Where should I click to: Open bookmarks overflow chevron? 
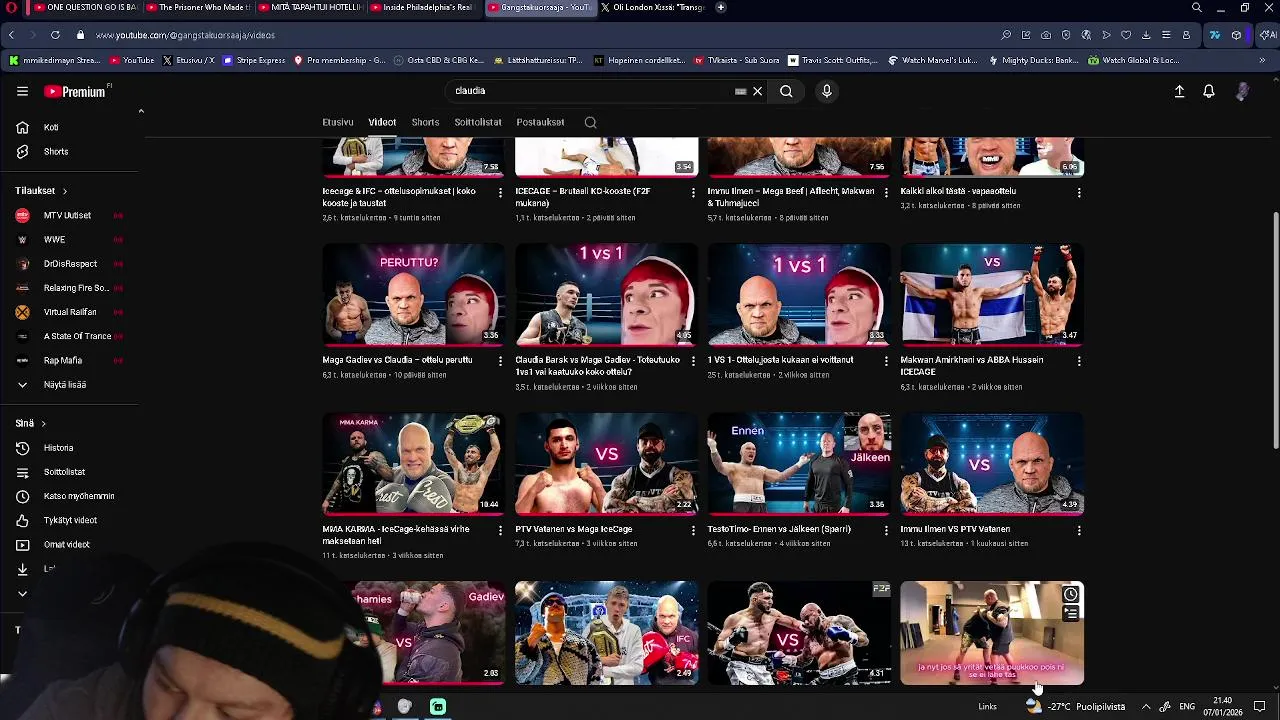[x=1262, y=60]
